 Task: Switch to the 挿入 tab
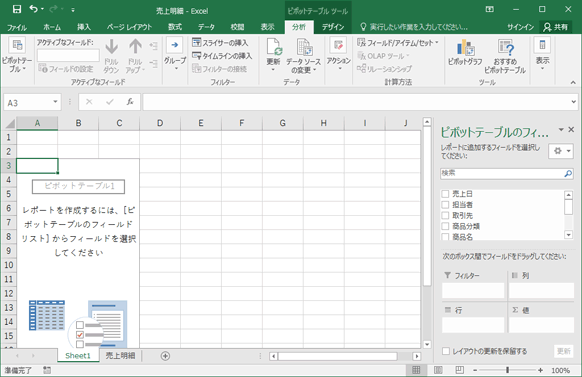point(84,27)
